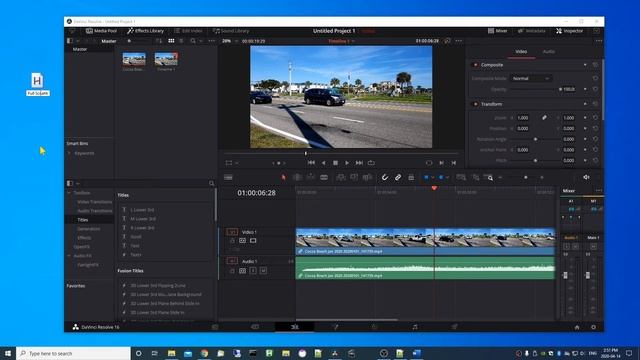Adjust the Pitch slider in Inspector

(x=536, y=160)
